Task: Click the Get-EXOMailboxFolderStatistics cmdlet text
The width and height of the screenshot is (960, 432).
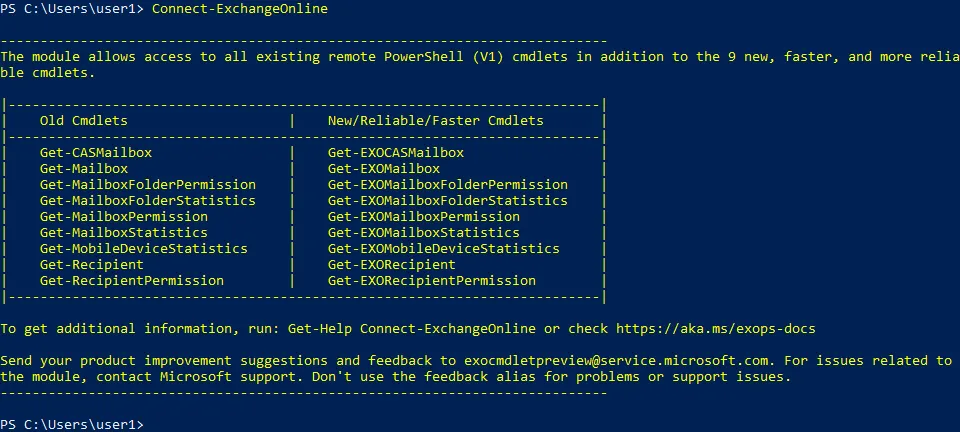Action: pyautogui.click(x=447, y=201)
